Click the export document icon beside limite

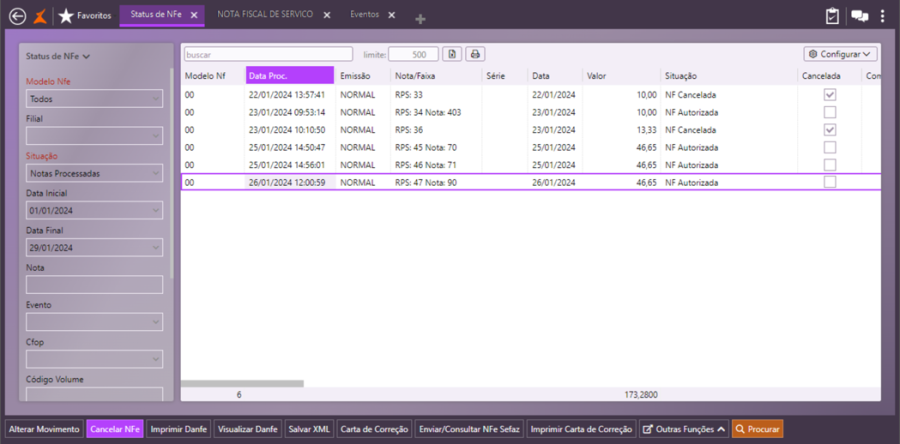point(452,54)
